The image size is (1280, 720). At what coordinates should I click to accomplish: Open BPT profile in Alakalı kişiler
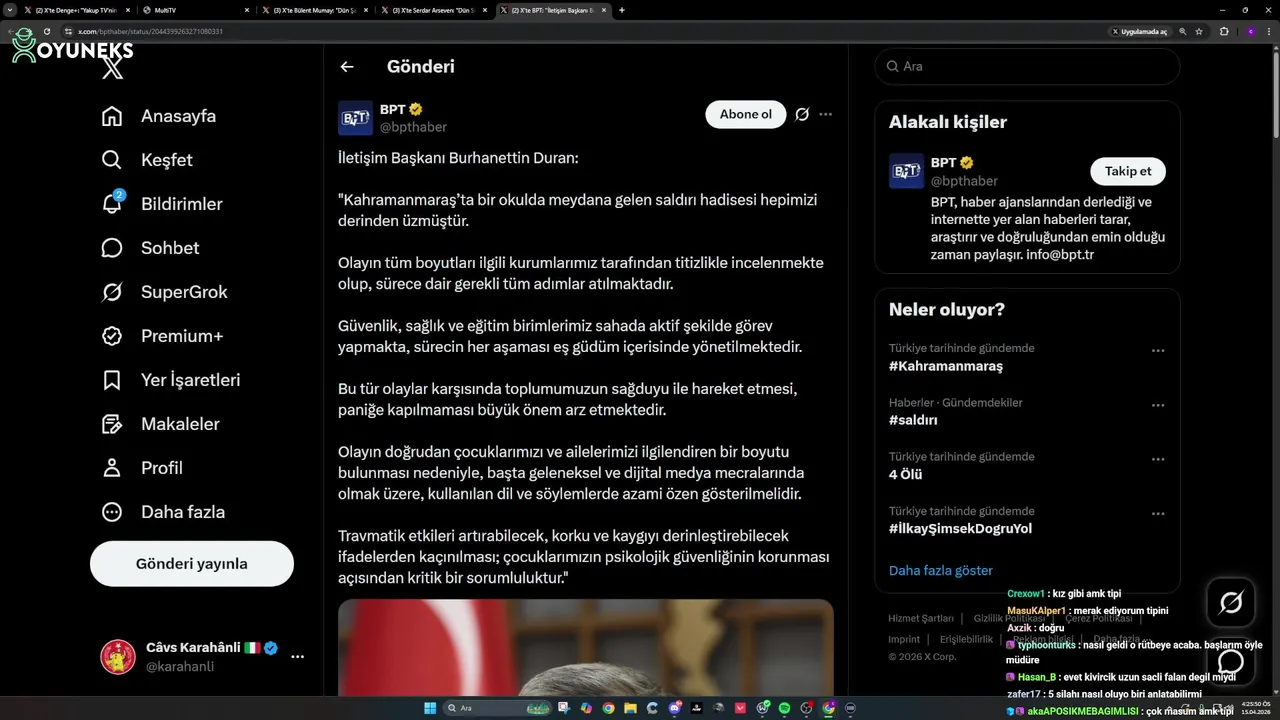(x=943, y=162)
